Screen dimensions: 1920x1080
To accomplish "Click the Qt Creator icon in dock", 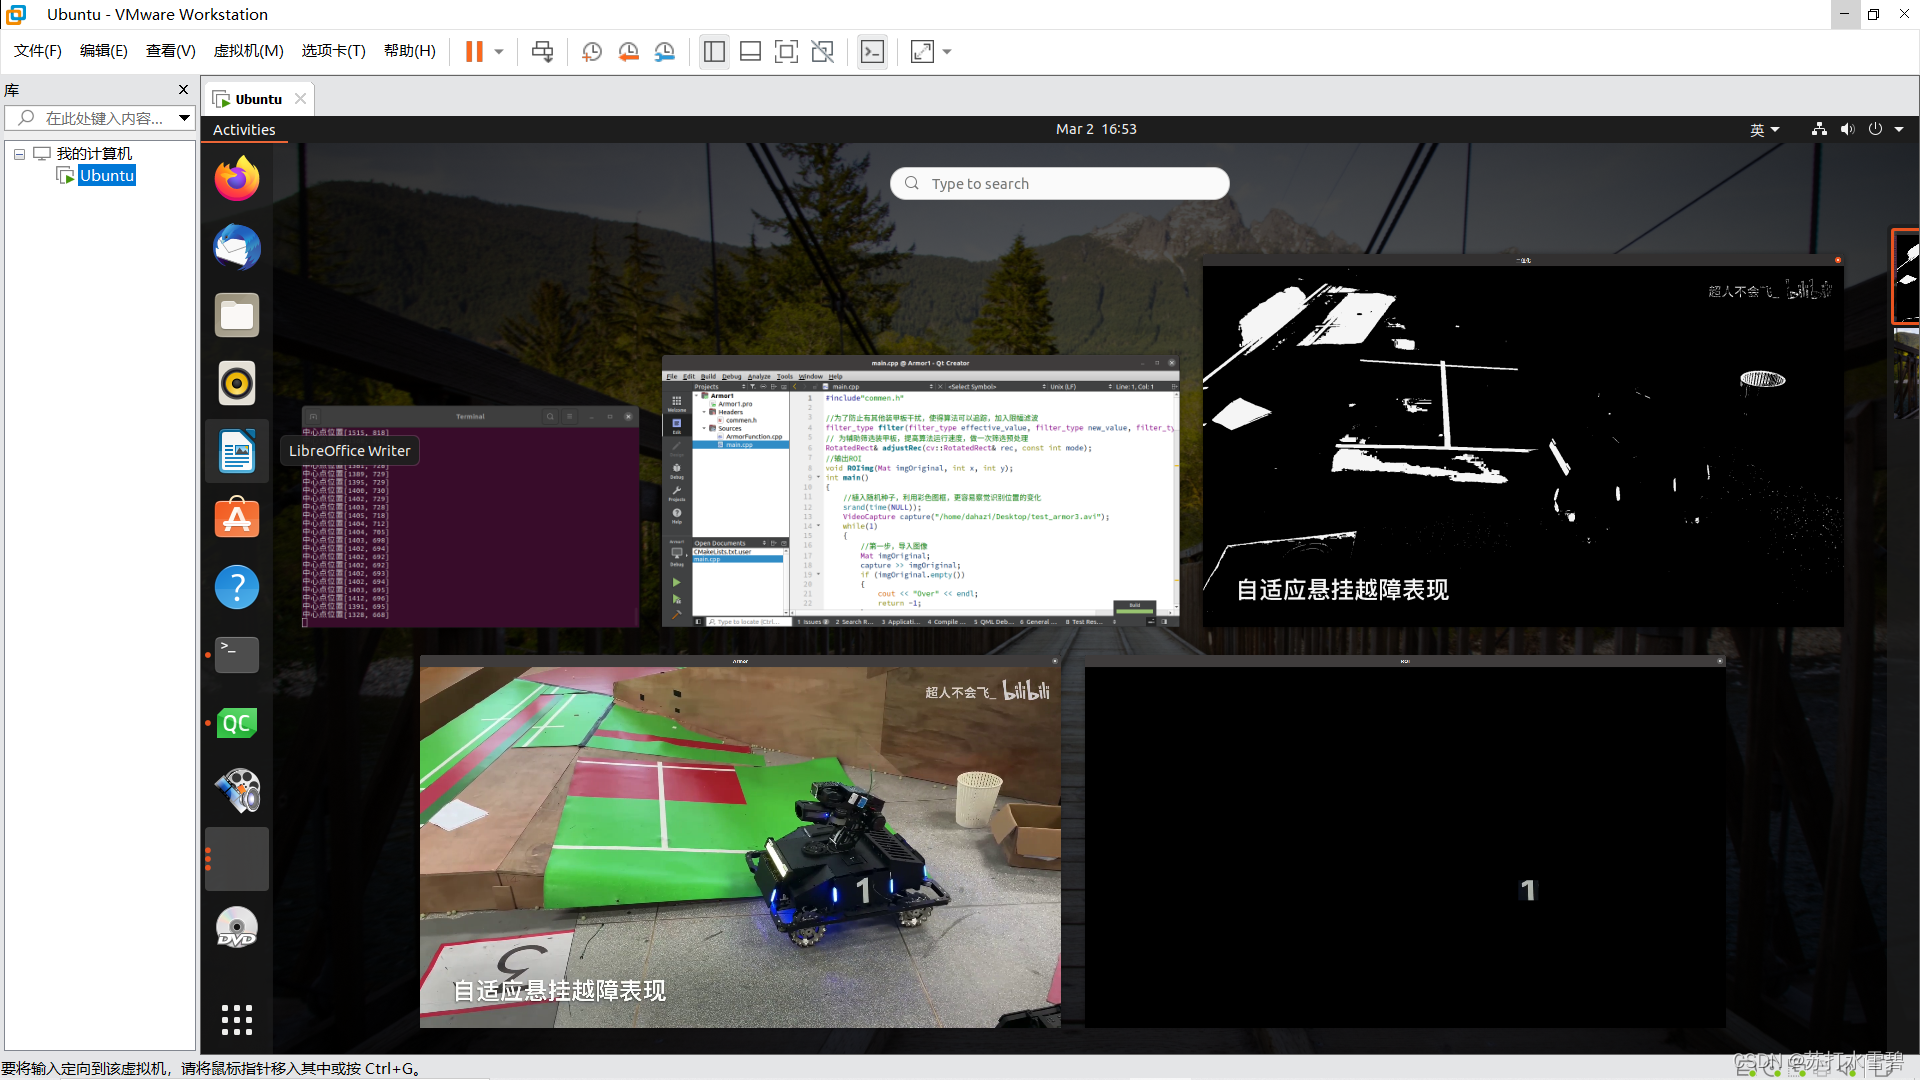I will pos(236,723).
